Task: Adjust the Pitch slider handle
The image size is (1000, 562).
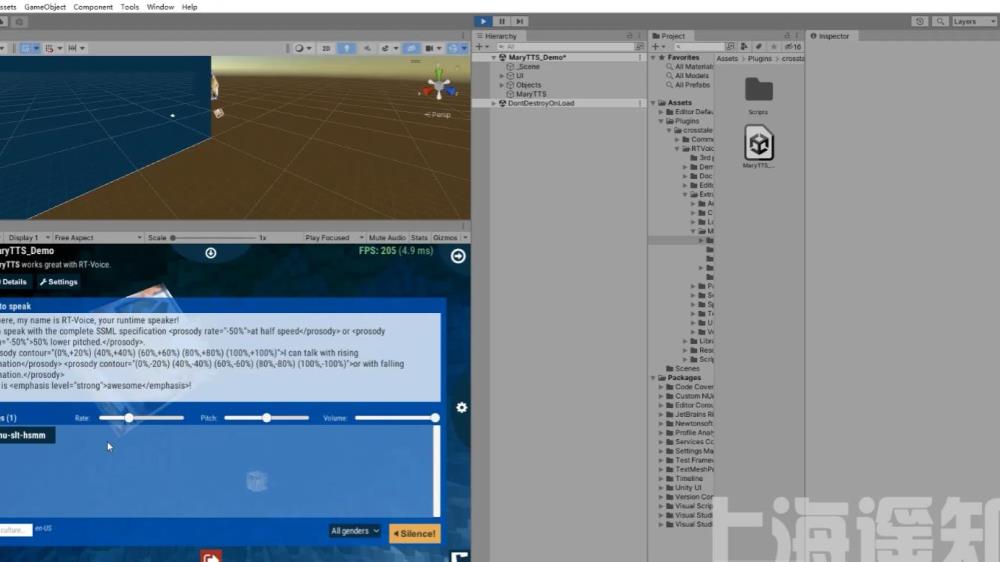Action: tap(267, 418)
